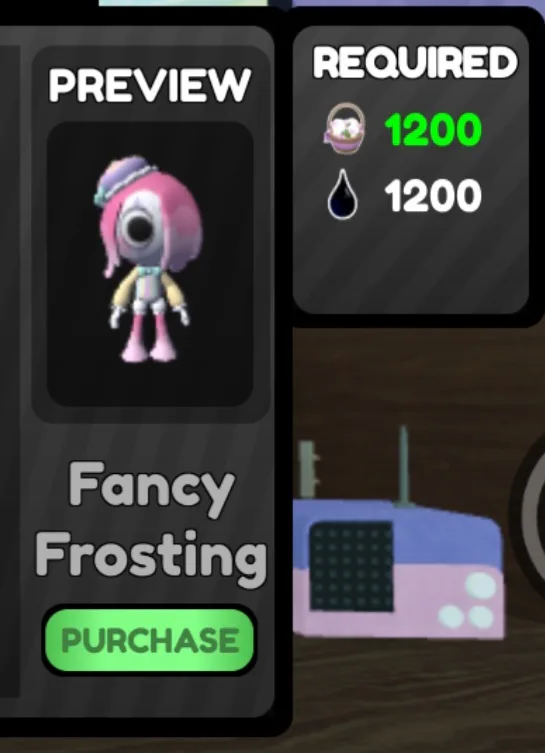Click the REQUIRED heading

[x=414, y=62]
